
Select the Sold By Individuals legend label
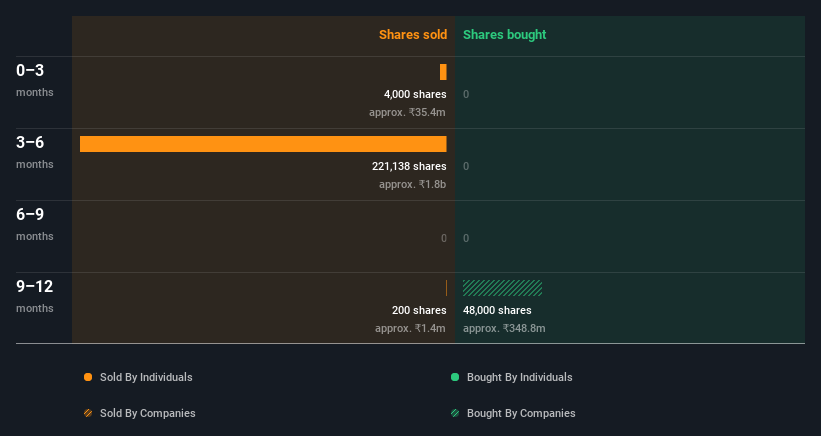[146, 377]
